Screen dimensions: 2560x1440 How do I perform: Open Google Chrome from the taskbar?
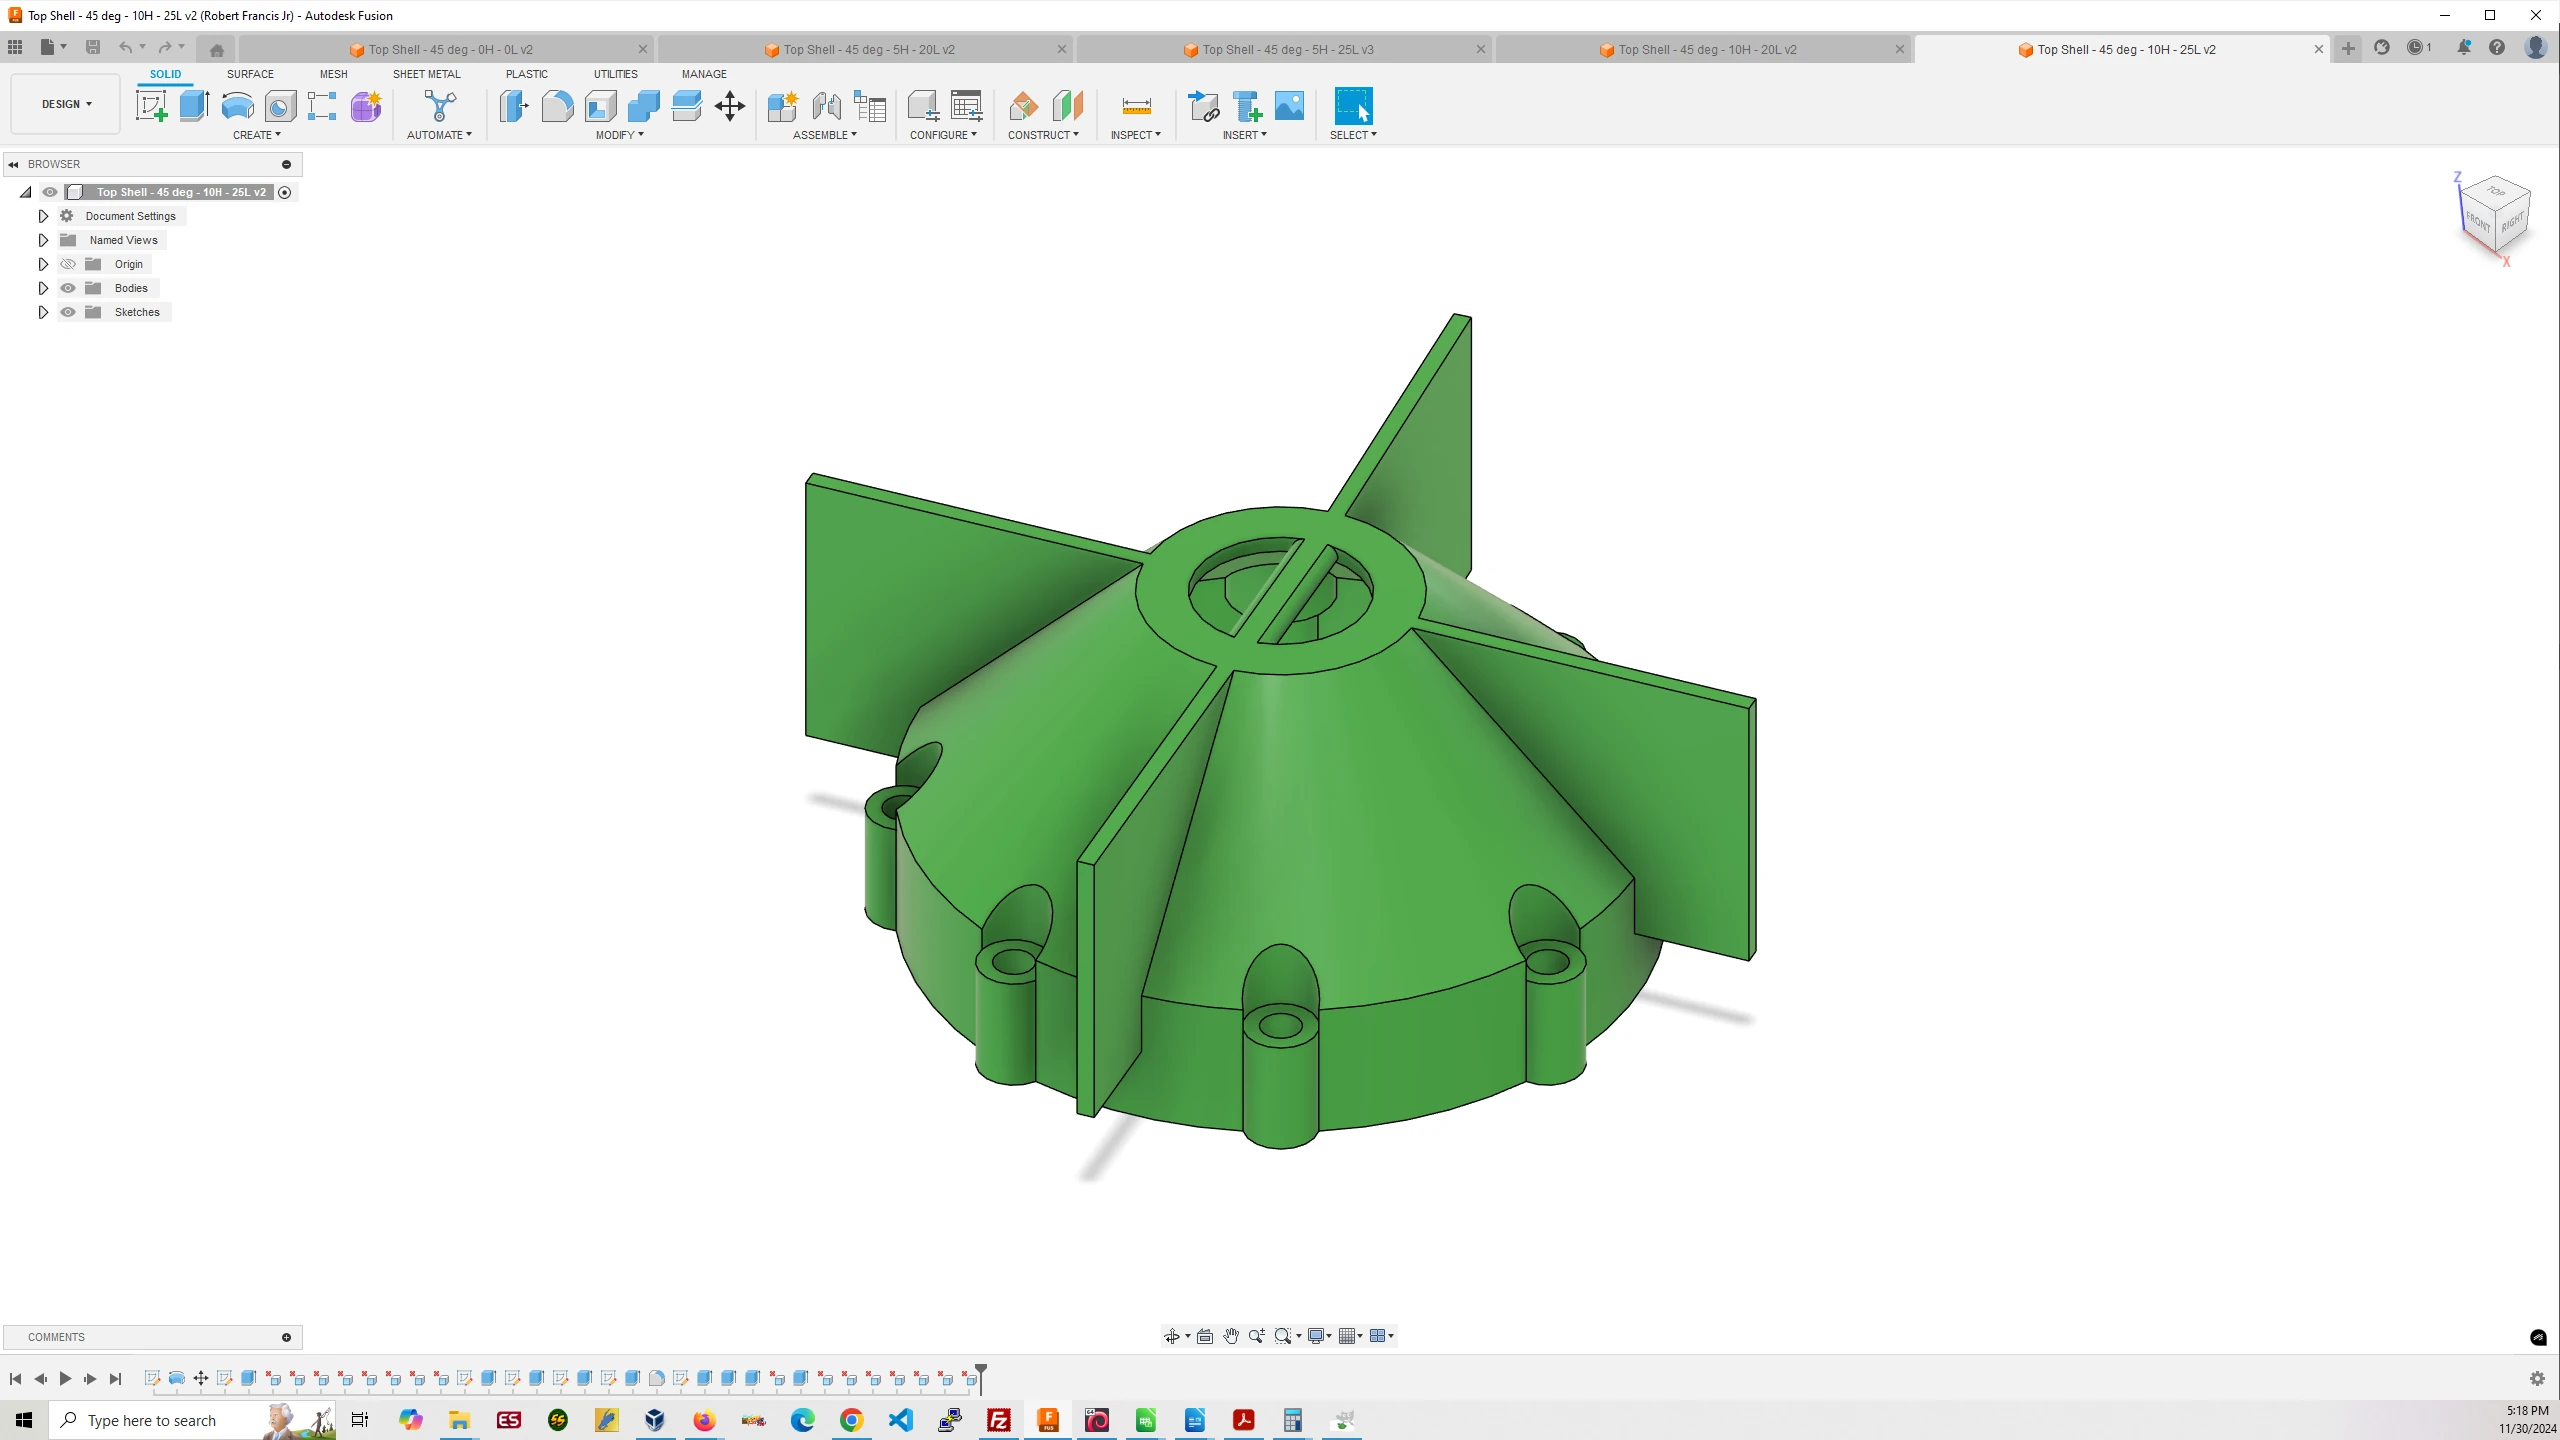pyautogui.click(x=851, y=1420)
